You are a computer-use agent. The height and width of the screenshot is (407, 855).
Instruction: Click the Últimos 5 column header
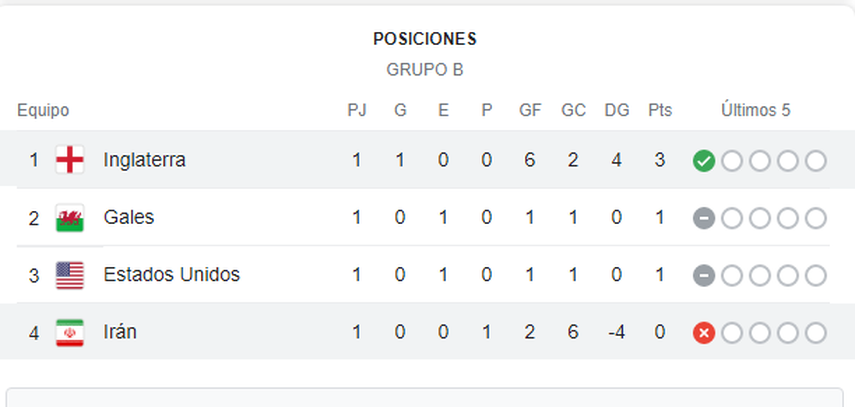point(756,111)
